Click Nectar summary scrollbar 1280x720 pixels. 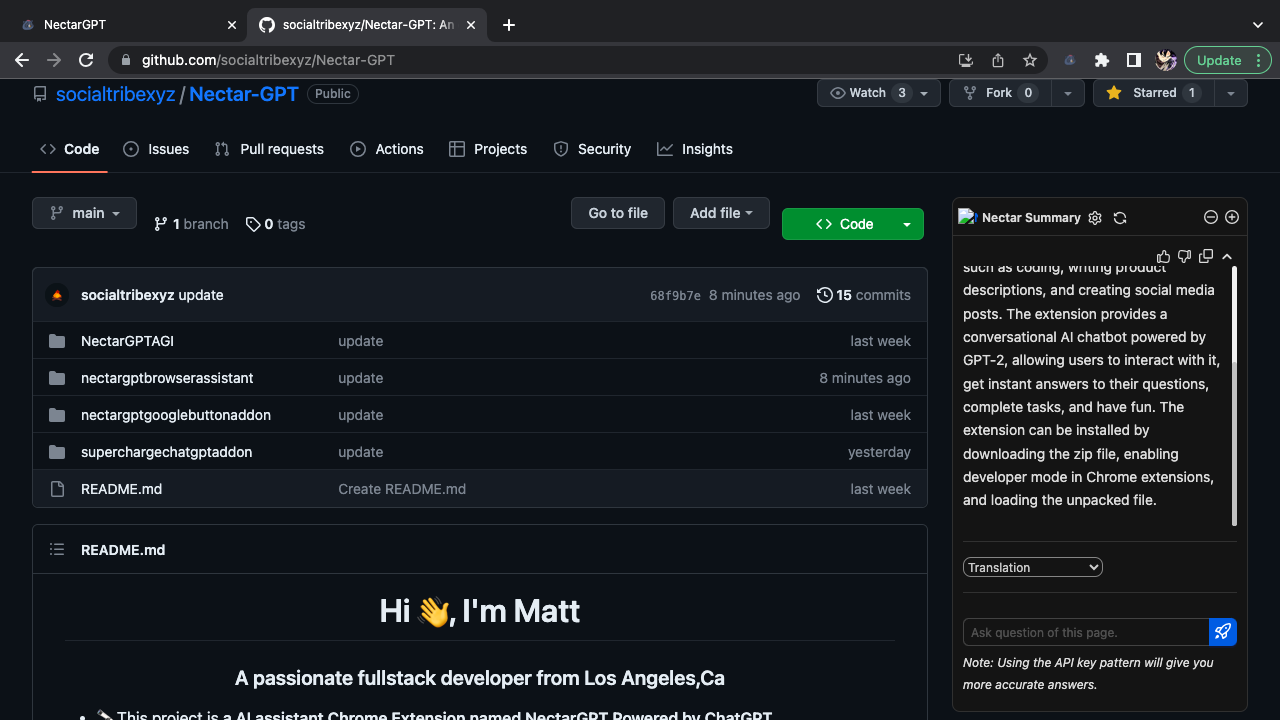1234,395
